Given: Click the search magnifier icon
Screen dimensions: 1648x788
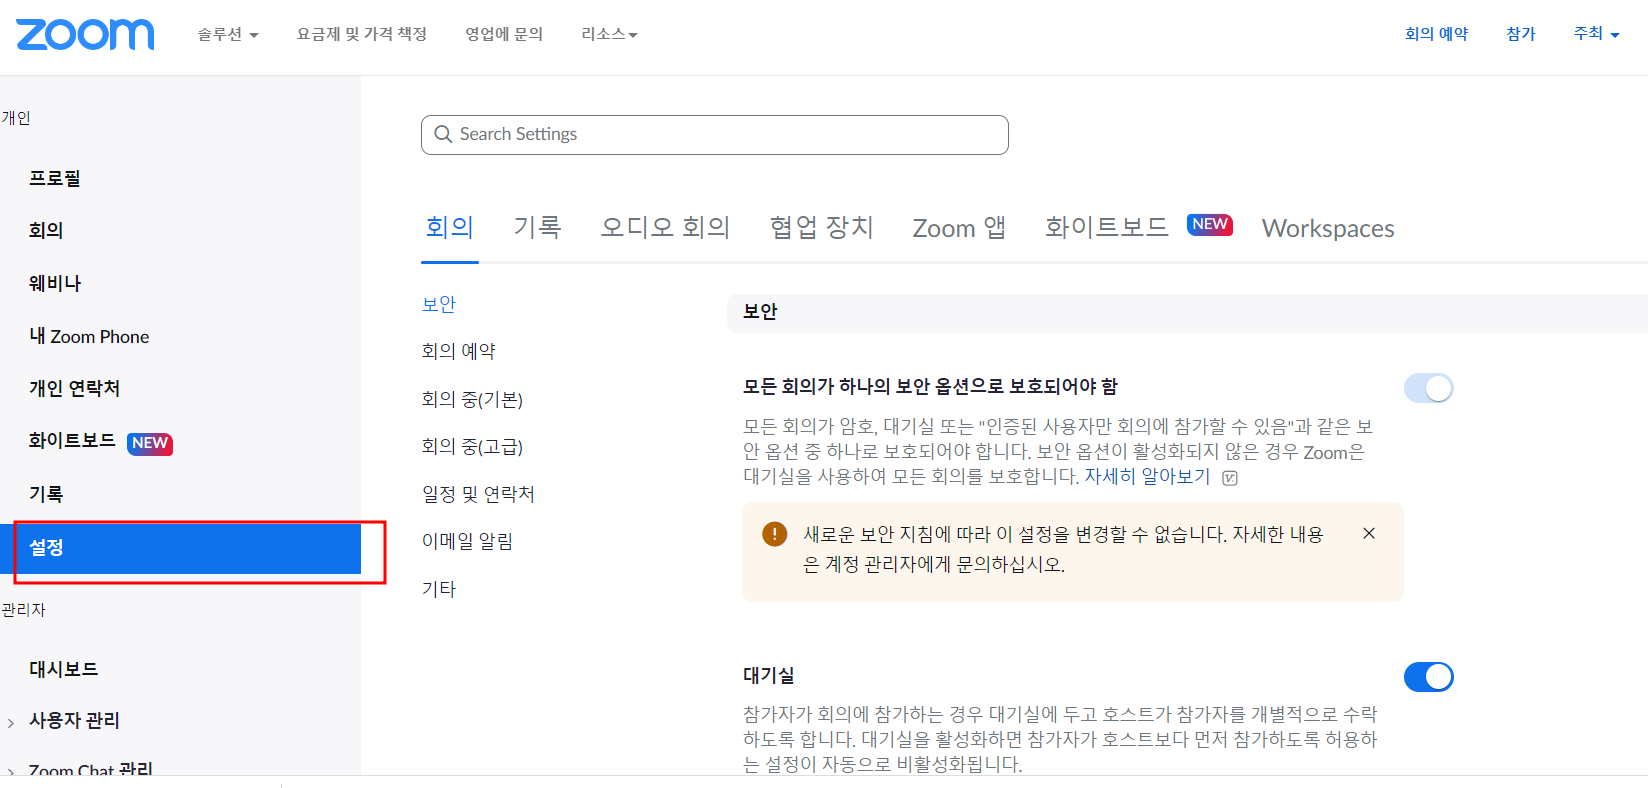Looking at the screenshot, I should click(x=443, y=134).
